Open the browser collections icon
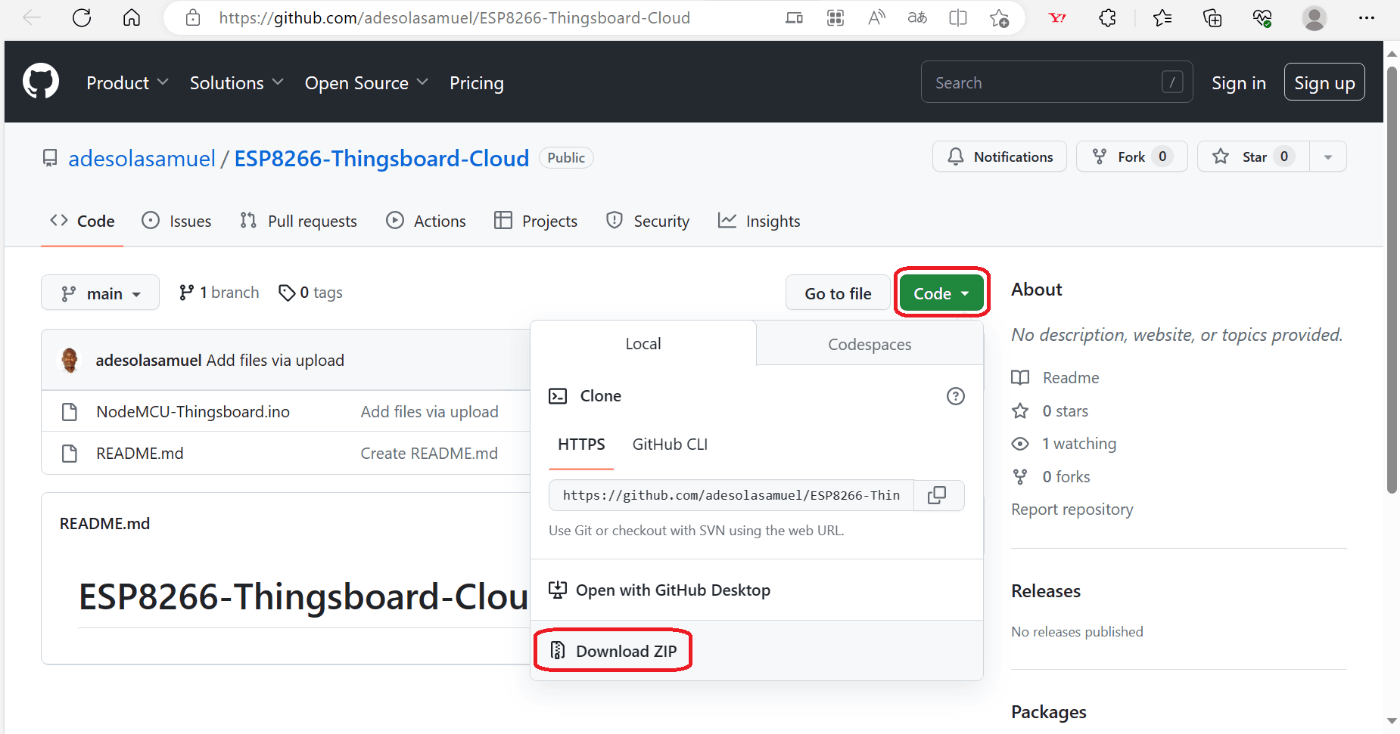1400x734 pixels. 1212,18
